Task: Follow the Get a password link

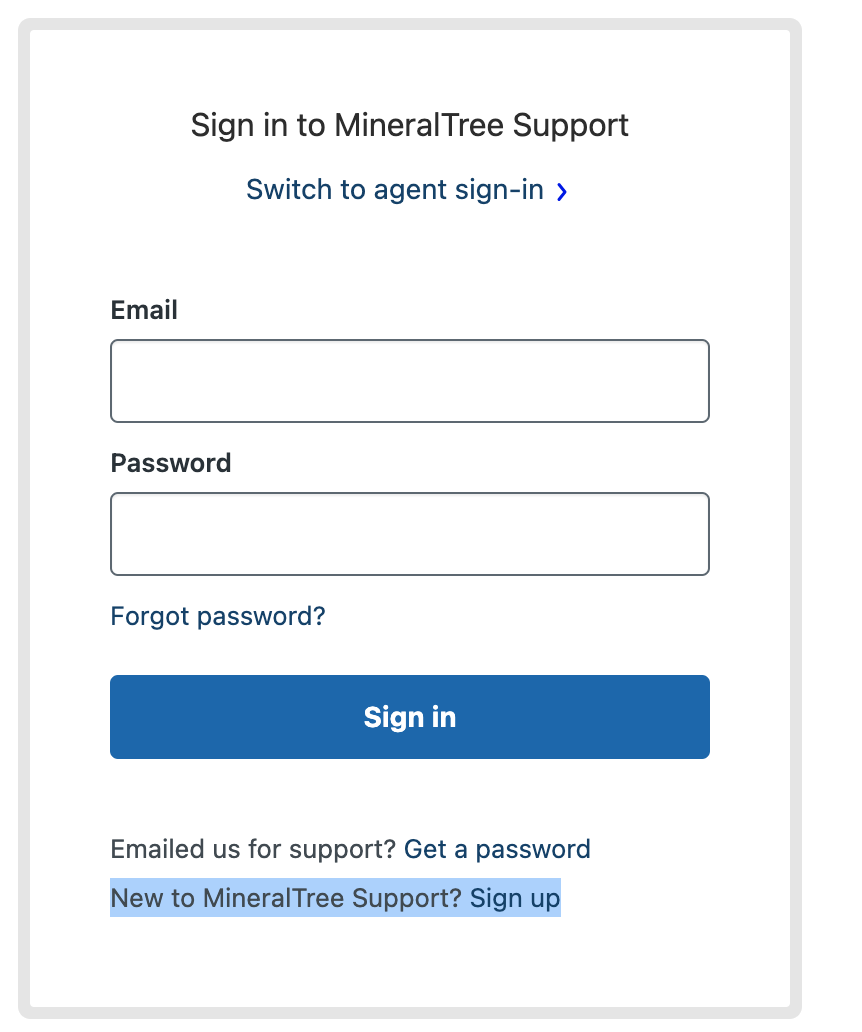Action: 497,850
